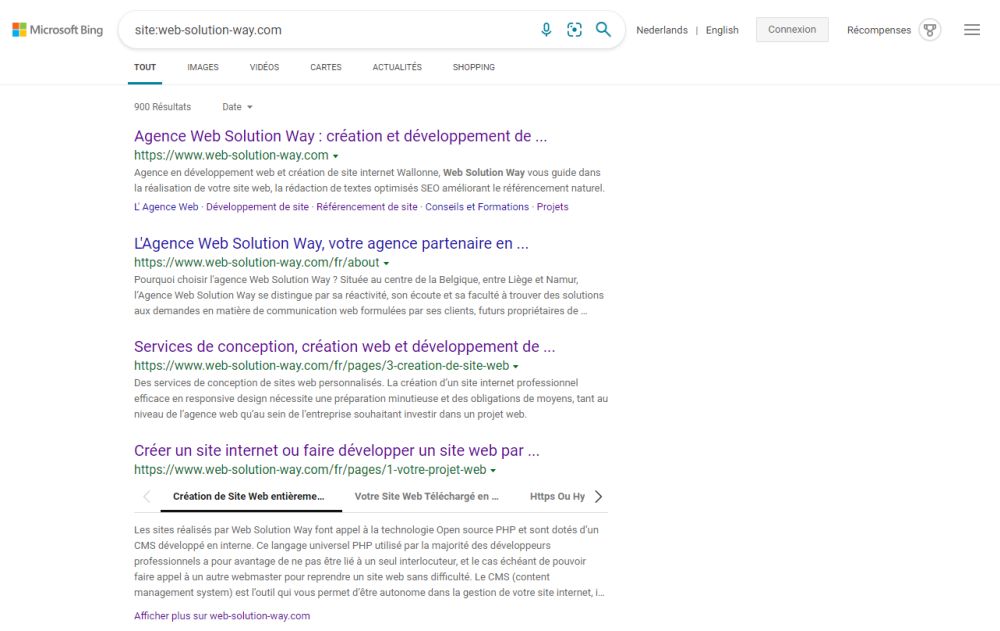Image resolution: width=1000 pixels, height=631 pixels.
Task: Expand arrow beside 1-votre-projet-web URL
Action: click(x=492, y=470)
